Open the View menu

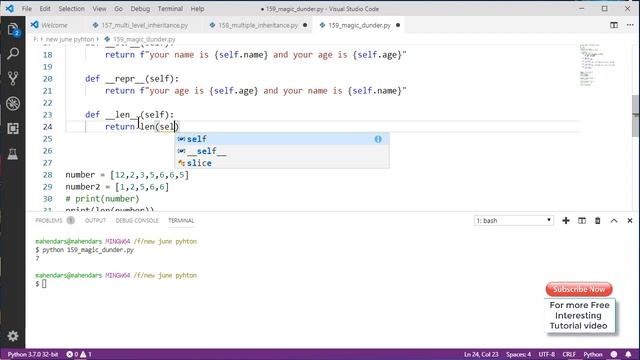[x=99, y=9]
